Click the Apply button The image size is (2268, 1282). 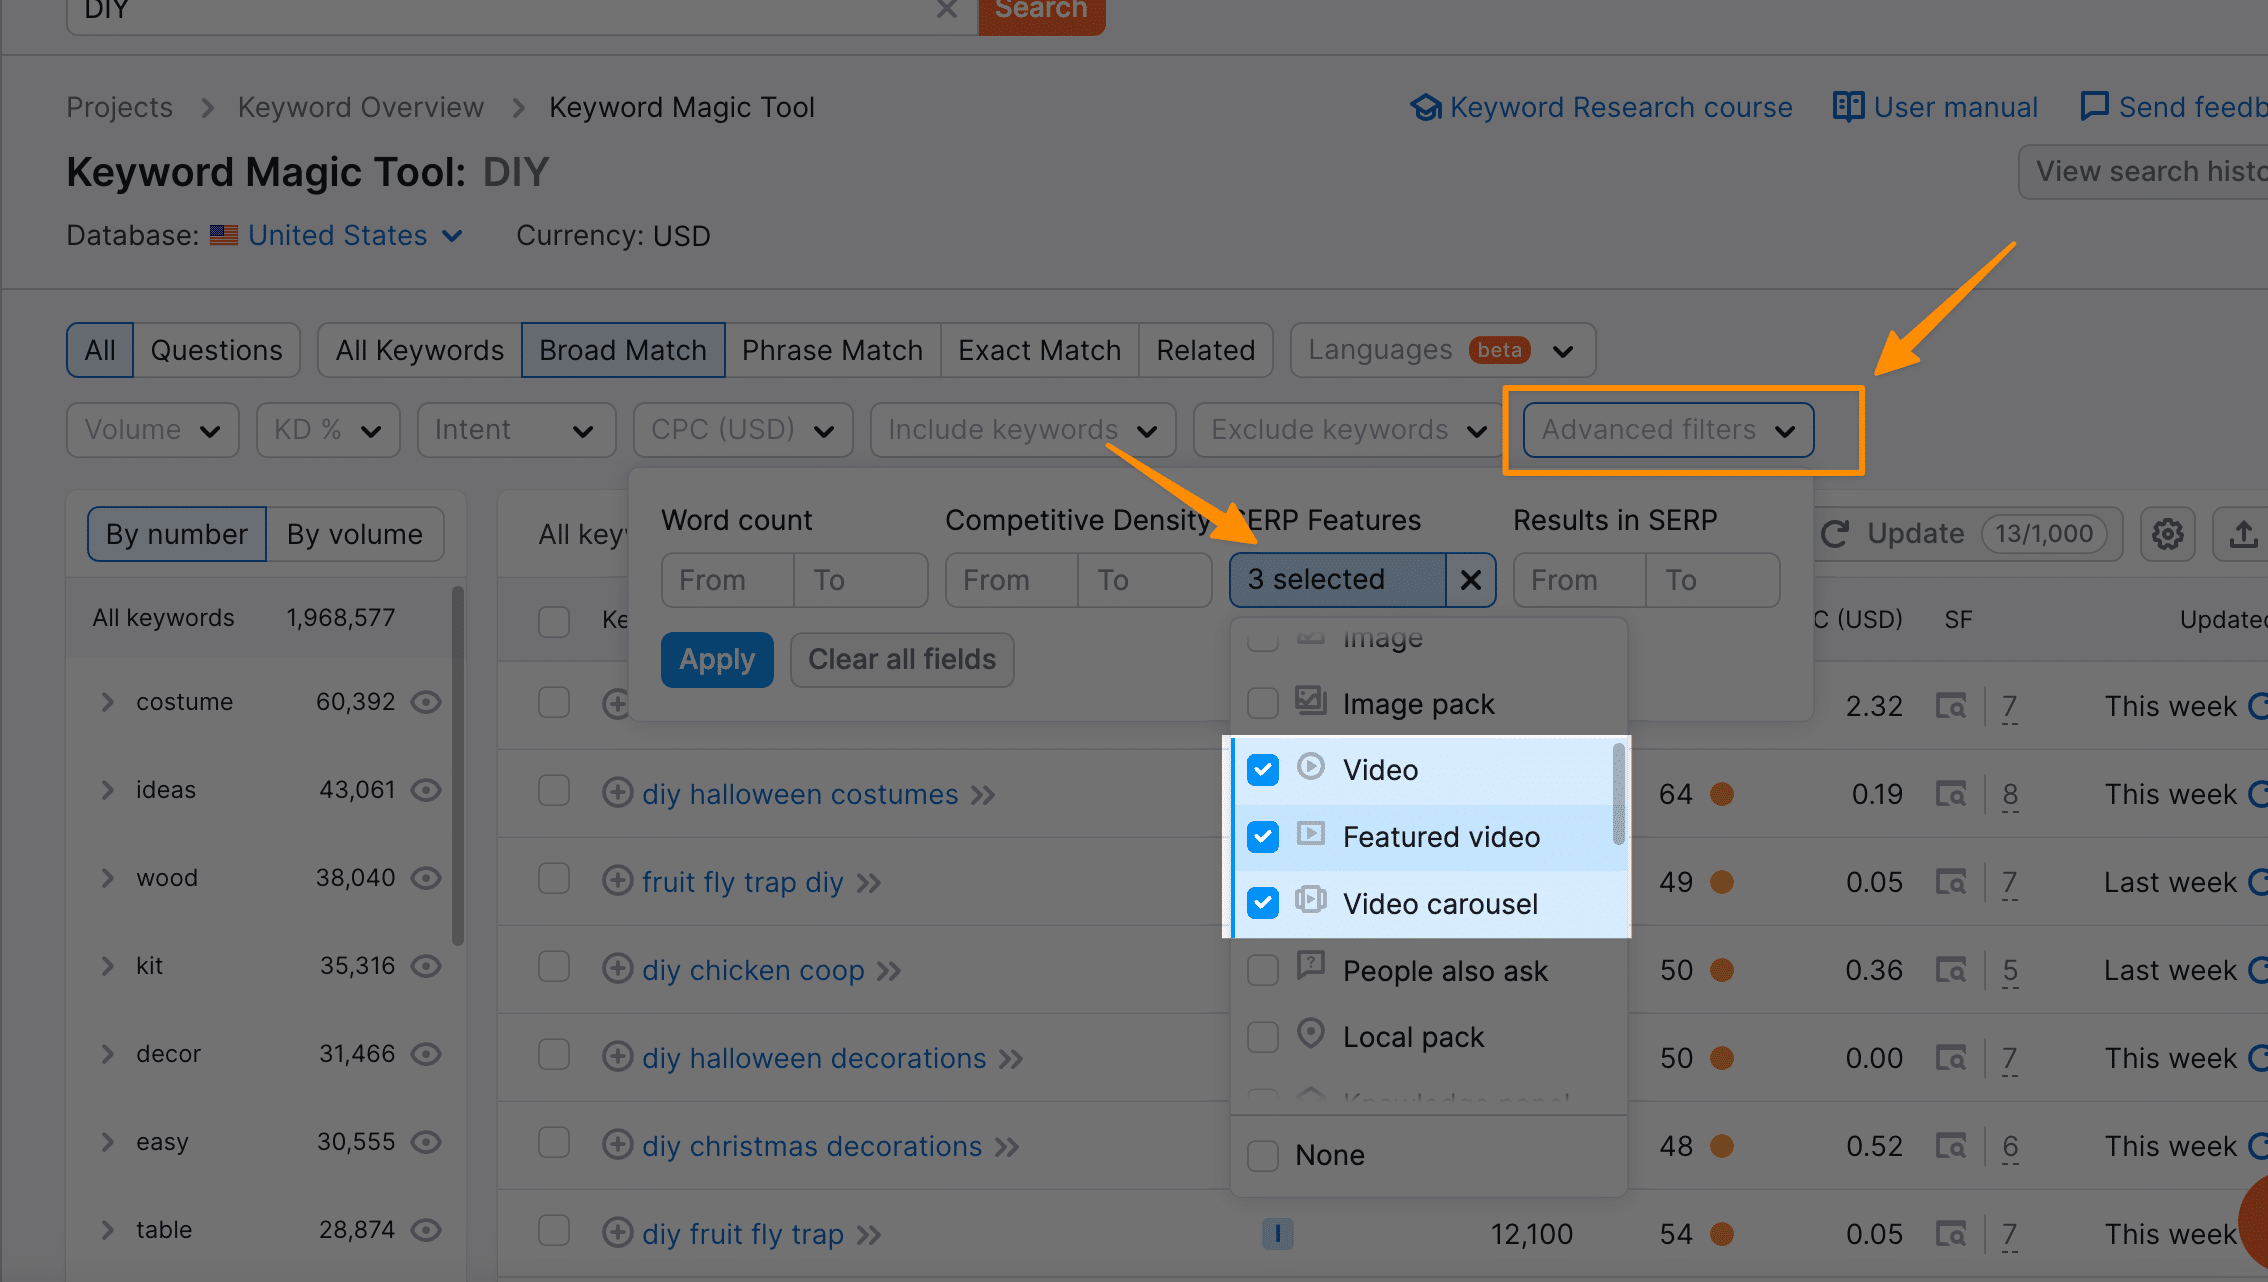click(715, 656)
